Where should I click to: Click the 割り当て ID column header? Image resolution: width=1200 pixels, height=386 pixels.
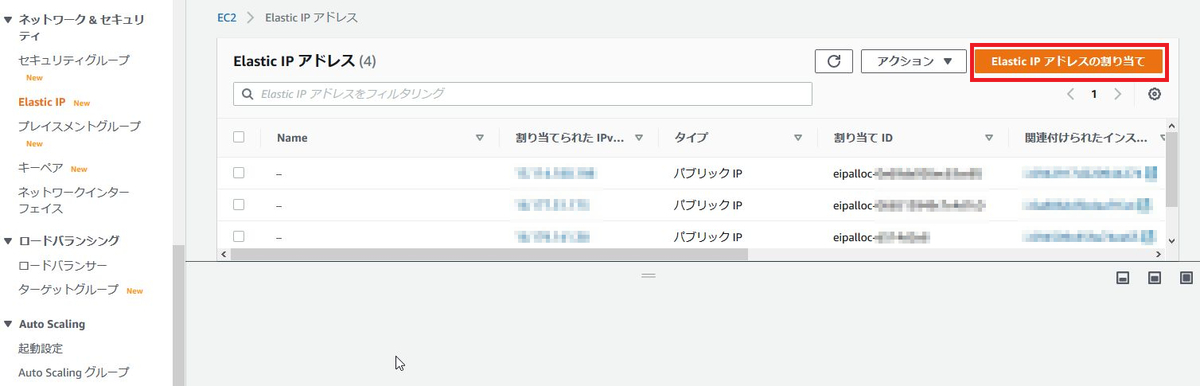point(863,138)
